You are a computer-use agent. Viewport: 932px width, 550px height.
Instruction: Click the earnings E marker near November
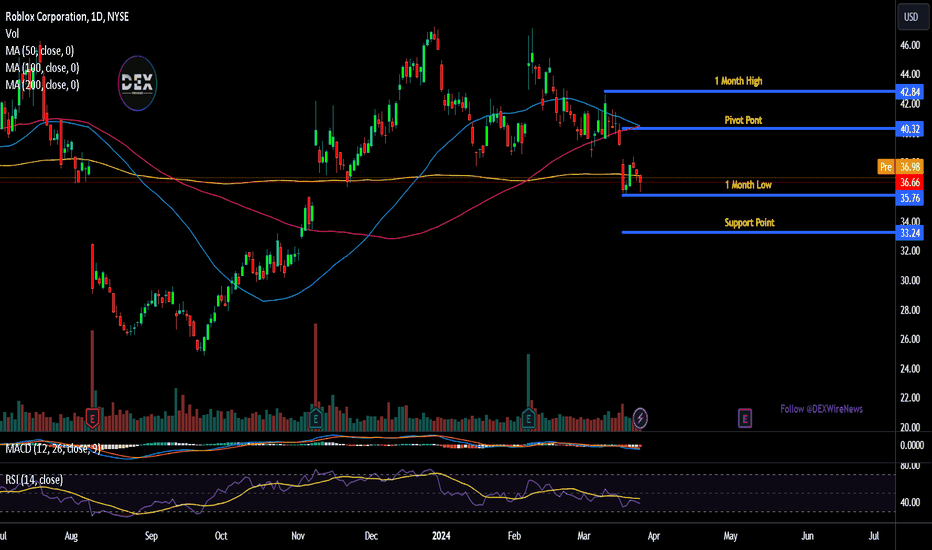tap(316, 419)
